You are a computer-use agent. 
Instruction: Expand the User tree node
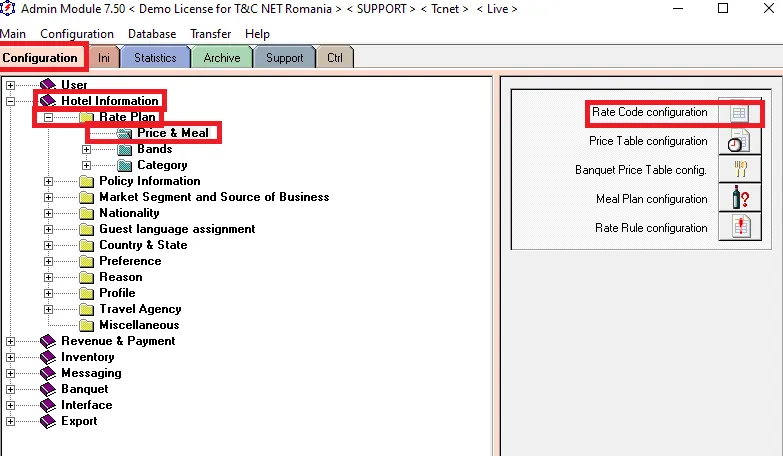[10, 85]
